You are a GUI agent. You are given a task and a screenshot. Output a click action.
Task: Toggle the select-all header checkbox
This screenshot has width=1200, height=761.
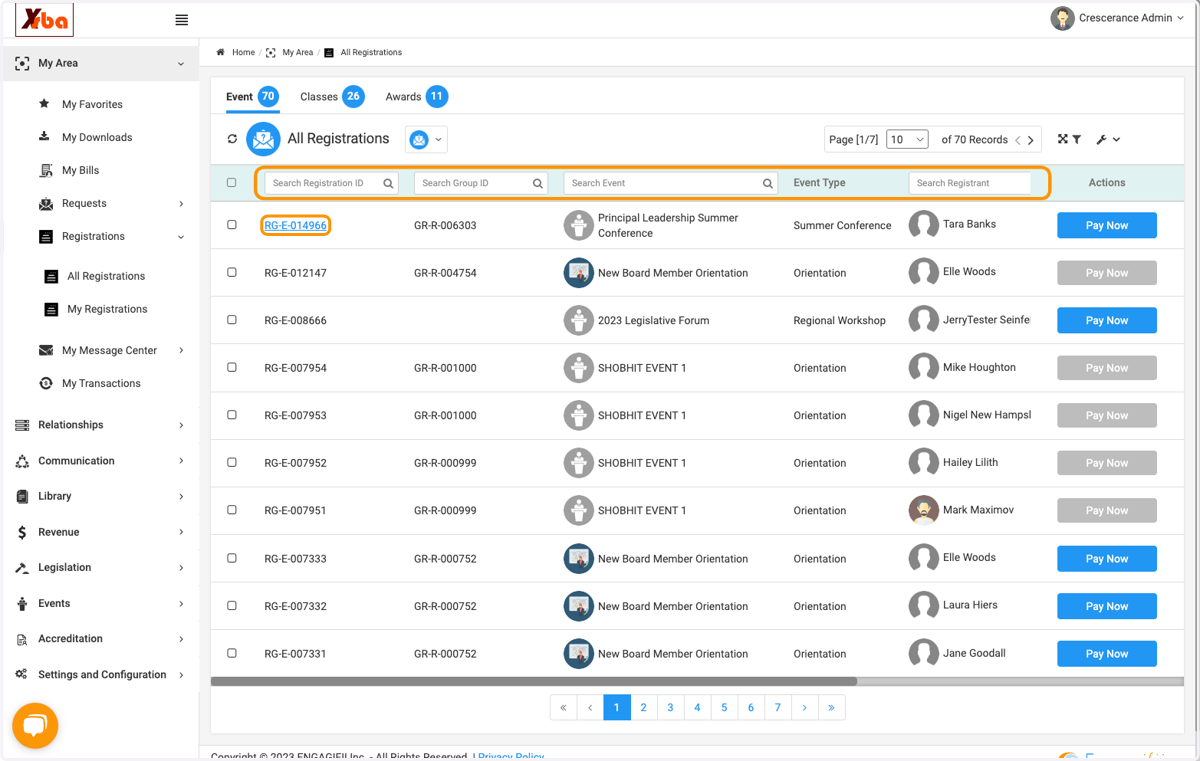coord(232,183)
